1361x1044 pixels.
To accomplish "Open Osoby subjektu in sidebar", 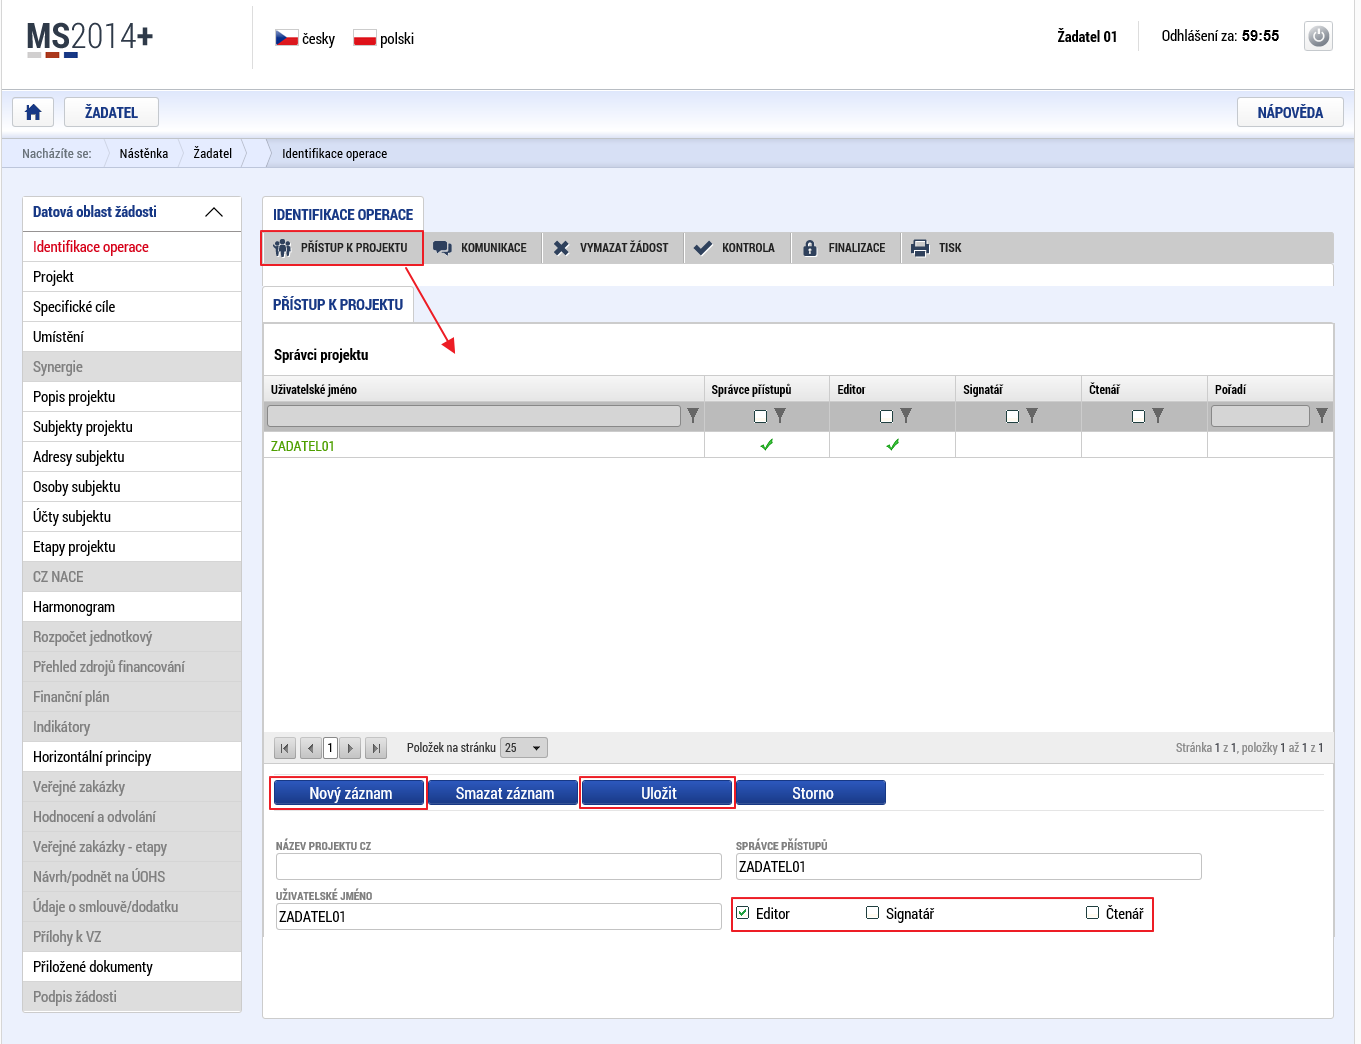I will [x=132, y=487].
